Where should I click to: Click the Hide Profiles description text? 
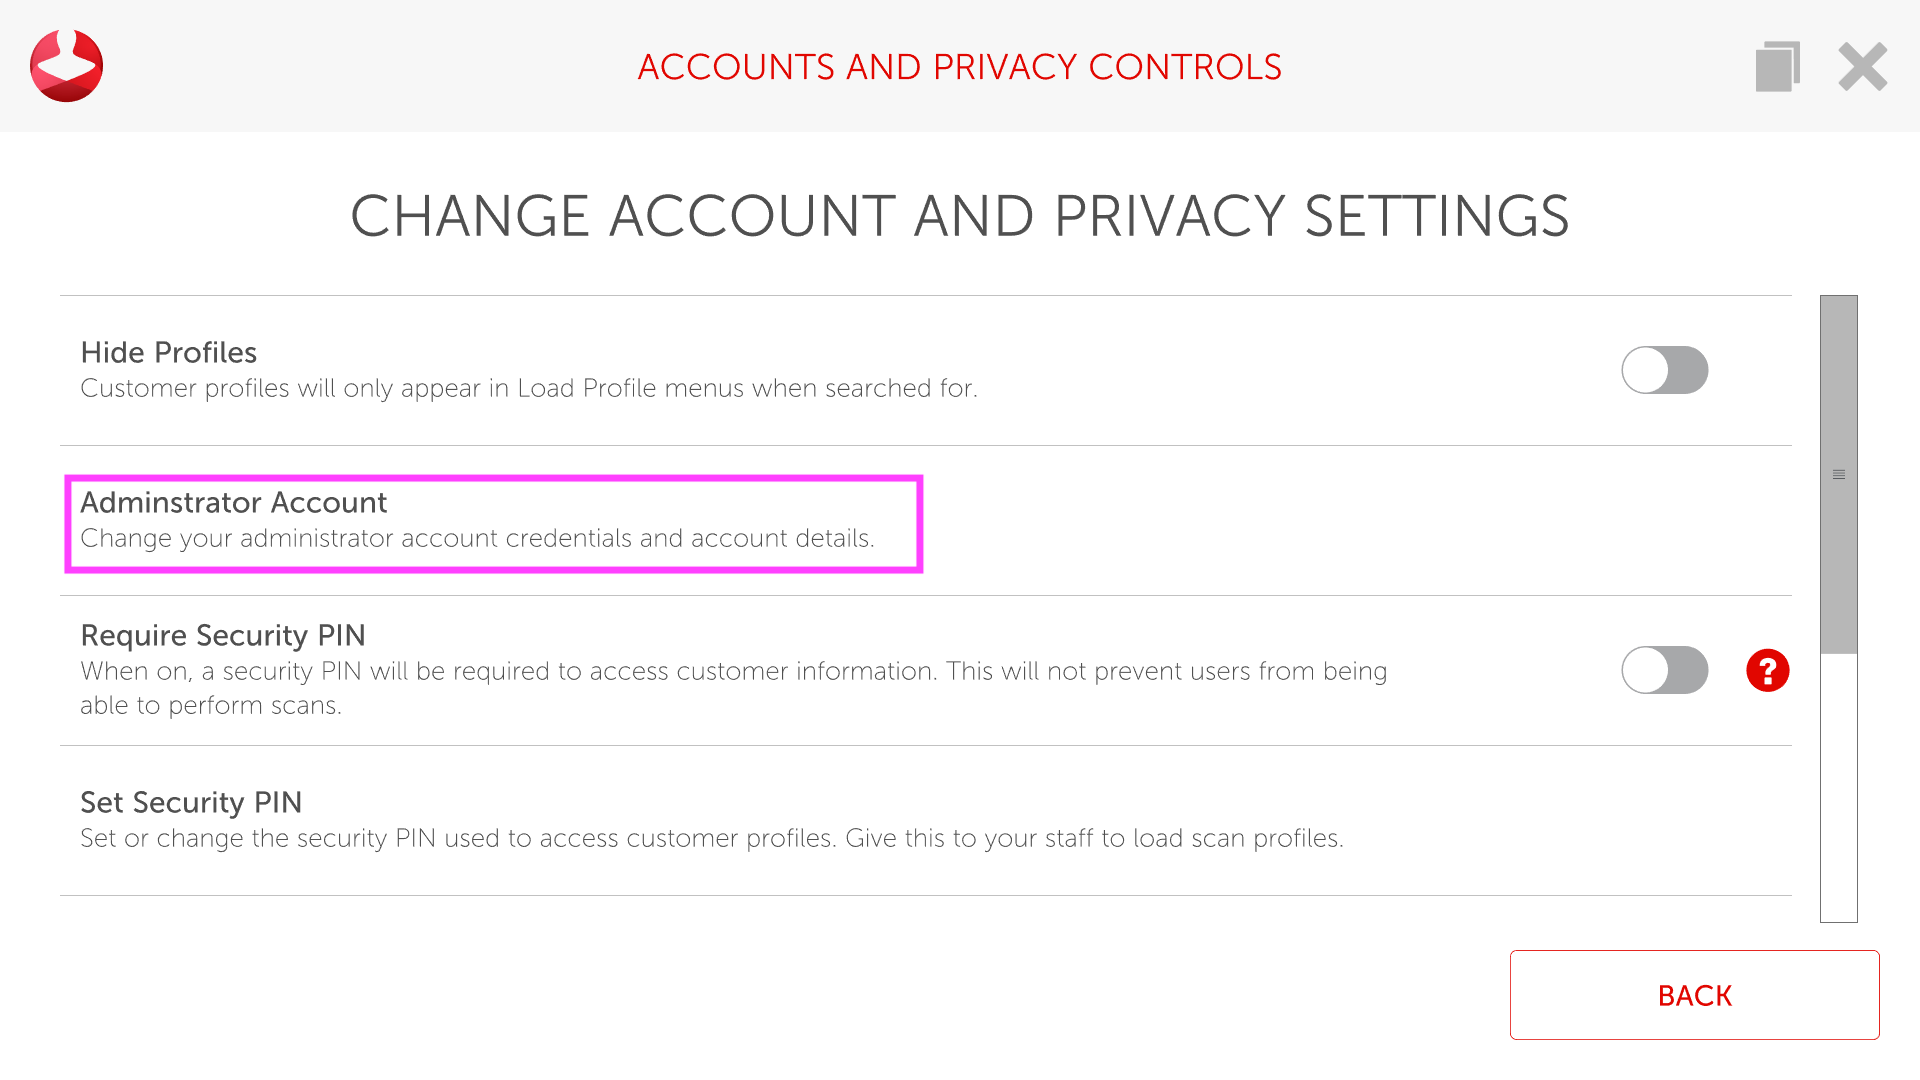(528, 388)
